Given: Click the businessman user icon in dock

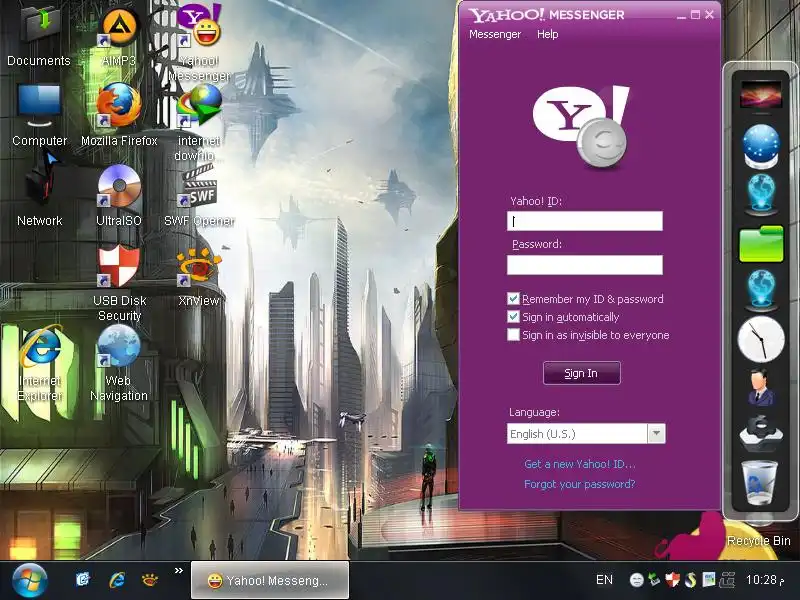Looking at the screenshot, I should [x=761, y=388].
